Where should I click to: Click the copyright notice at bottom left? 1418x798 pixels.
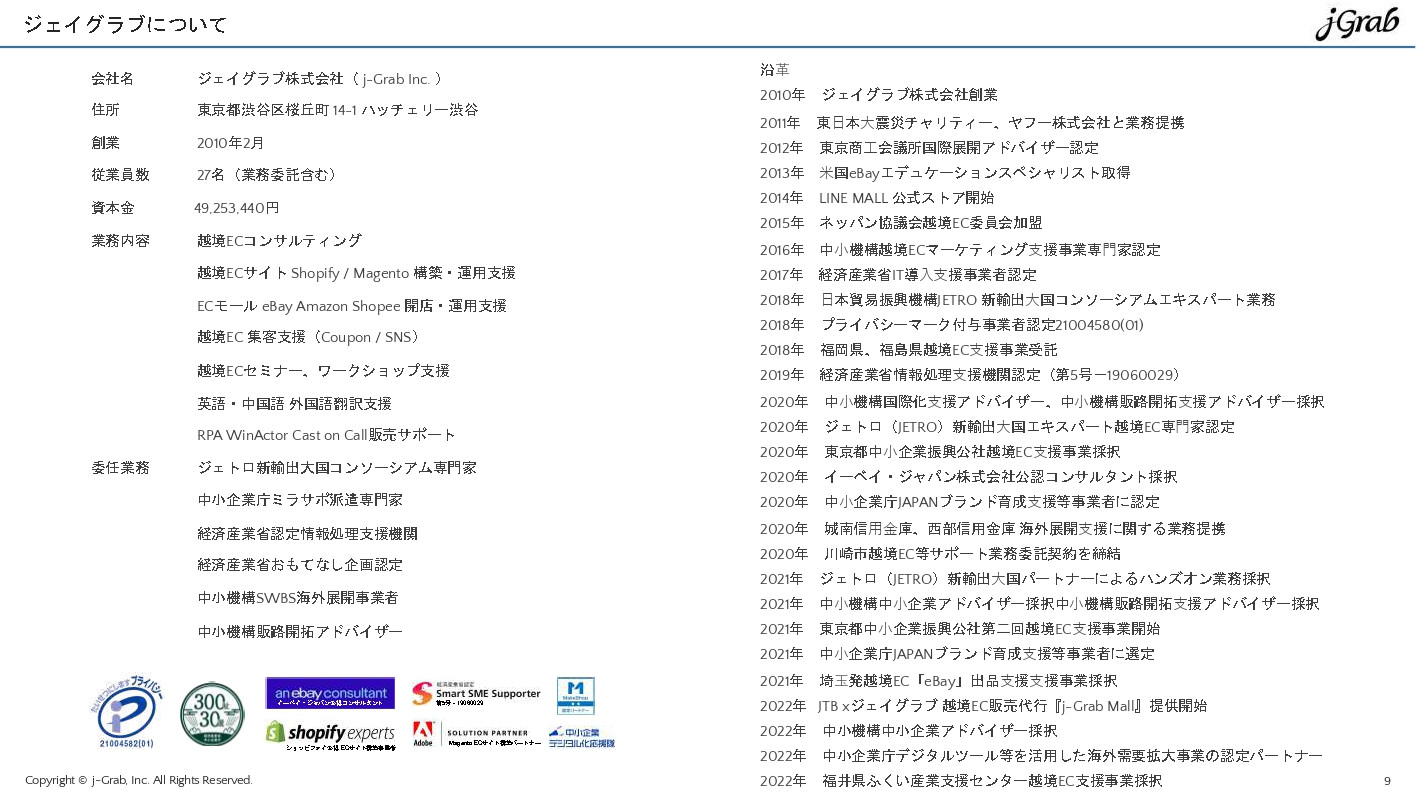point(138,780)
